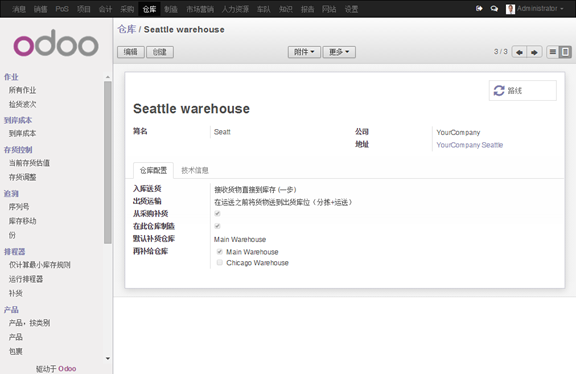The height and width of the screenshot is (374, 576).
Task: Click the 编辑 button
Action: (x=131, y=52)
